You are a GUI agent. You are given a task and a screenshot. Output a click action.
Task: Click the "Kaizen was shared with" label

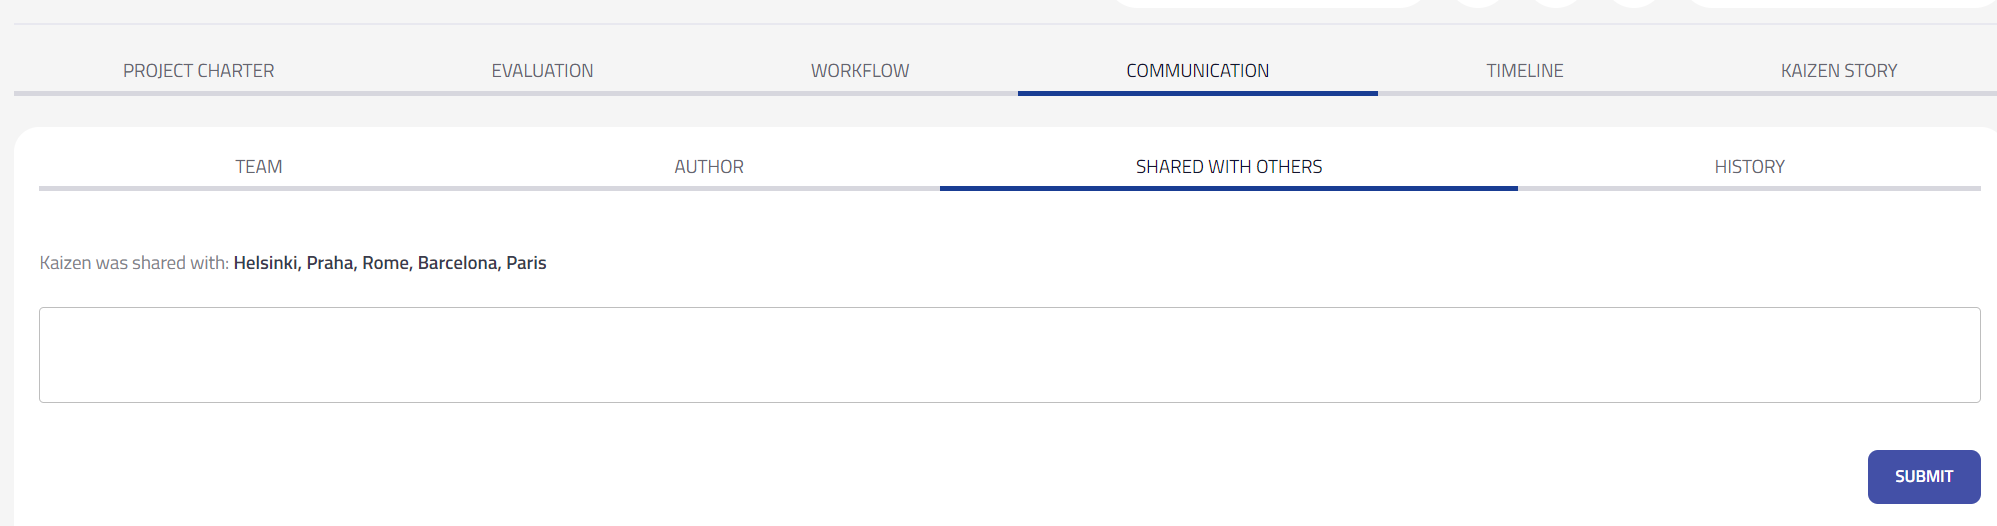pos(134,263)
